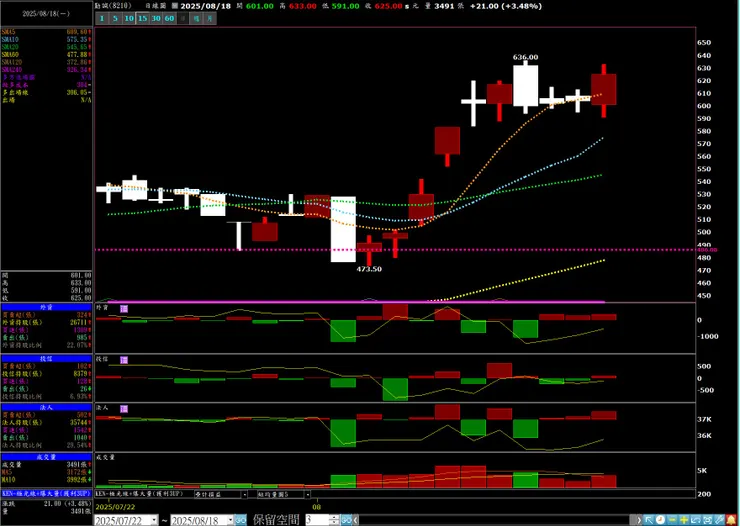
Task: Click the blue 外資 panel header
Action: click(x=46, y=307)
